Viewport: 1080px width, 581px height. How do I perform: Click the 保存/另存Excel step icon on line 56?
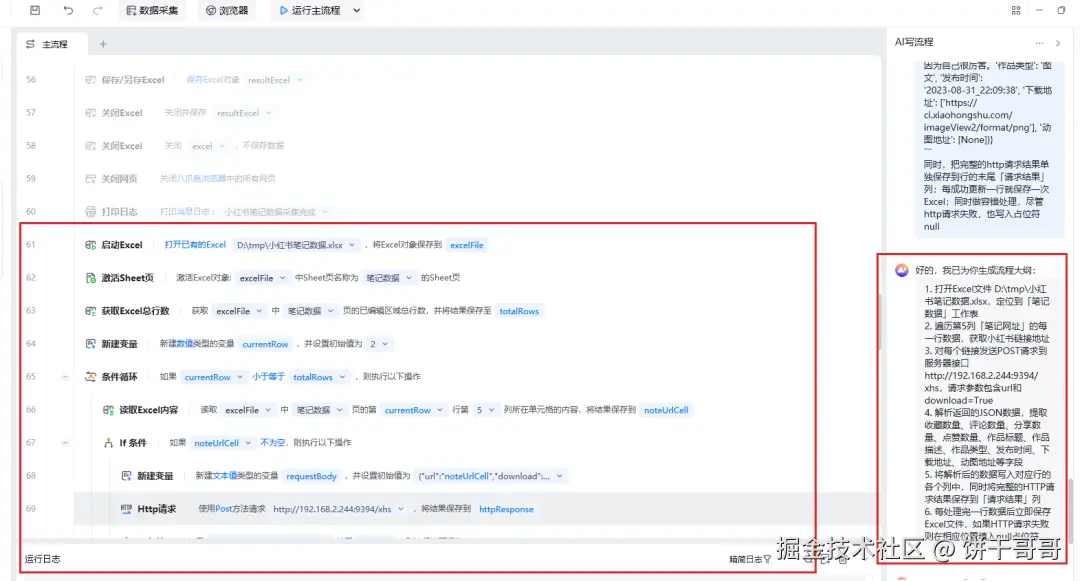90,80
